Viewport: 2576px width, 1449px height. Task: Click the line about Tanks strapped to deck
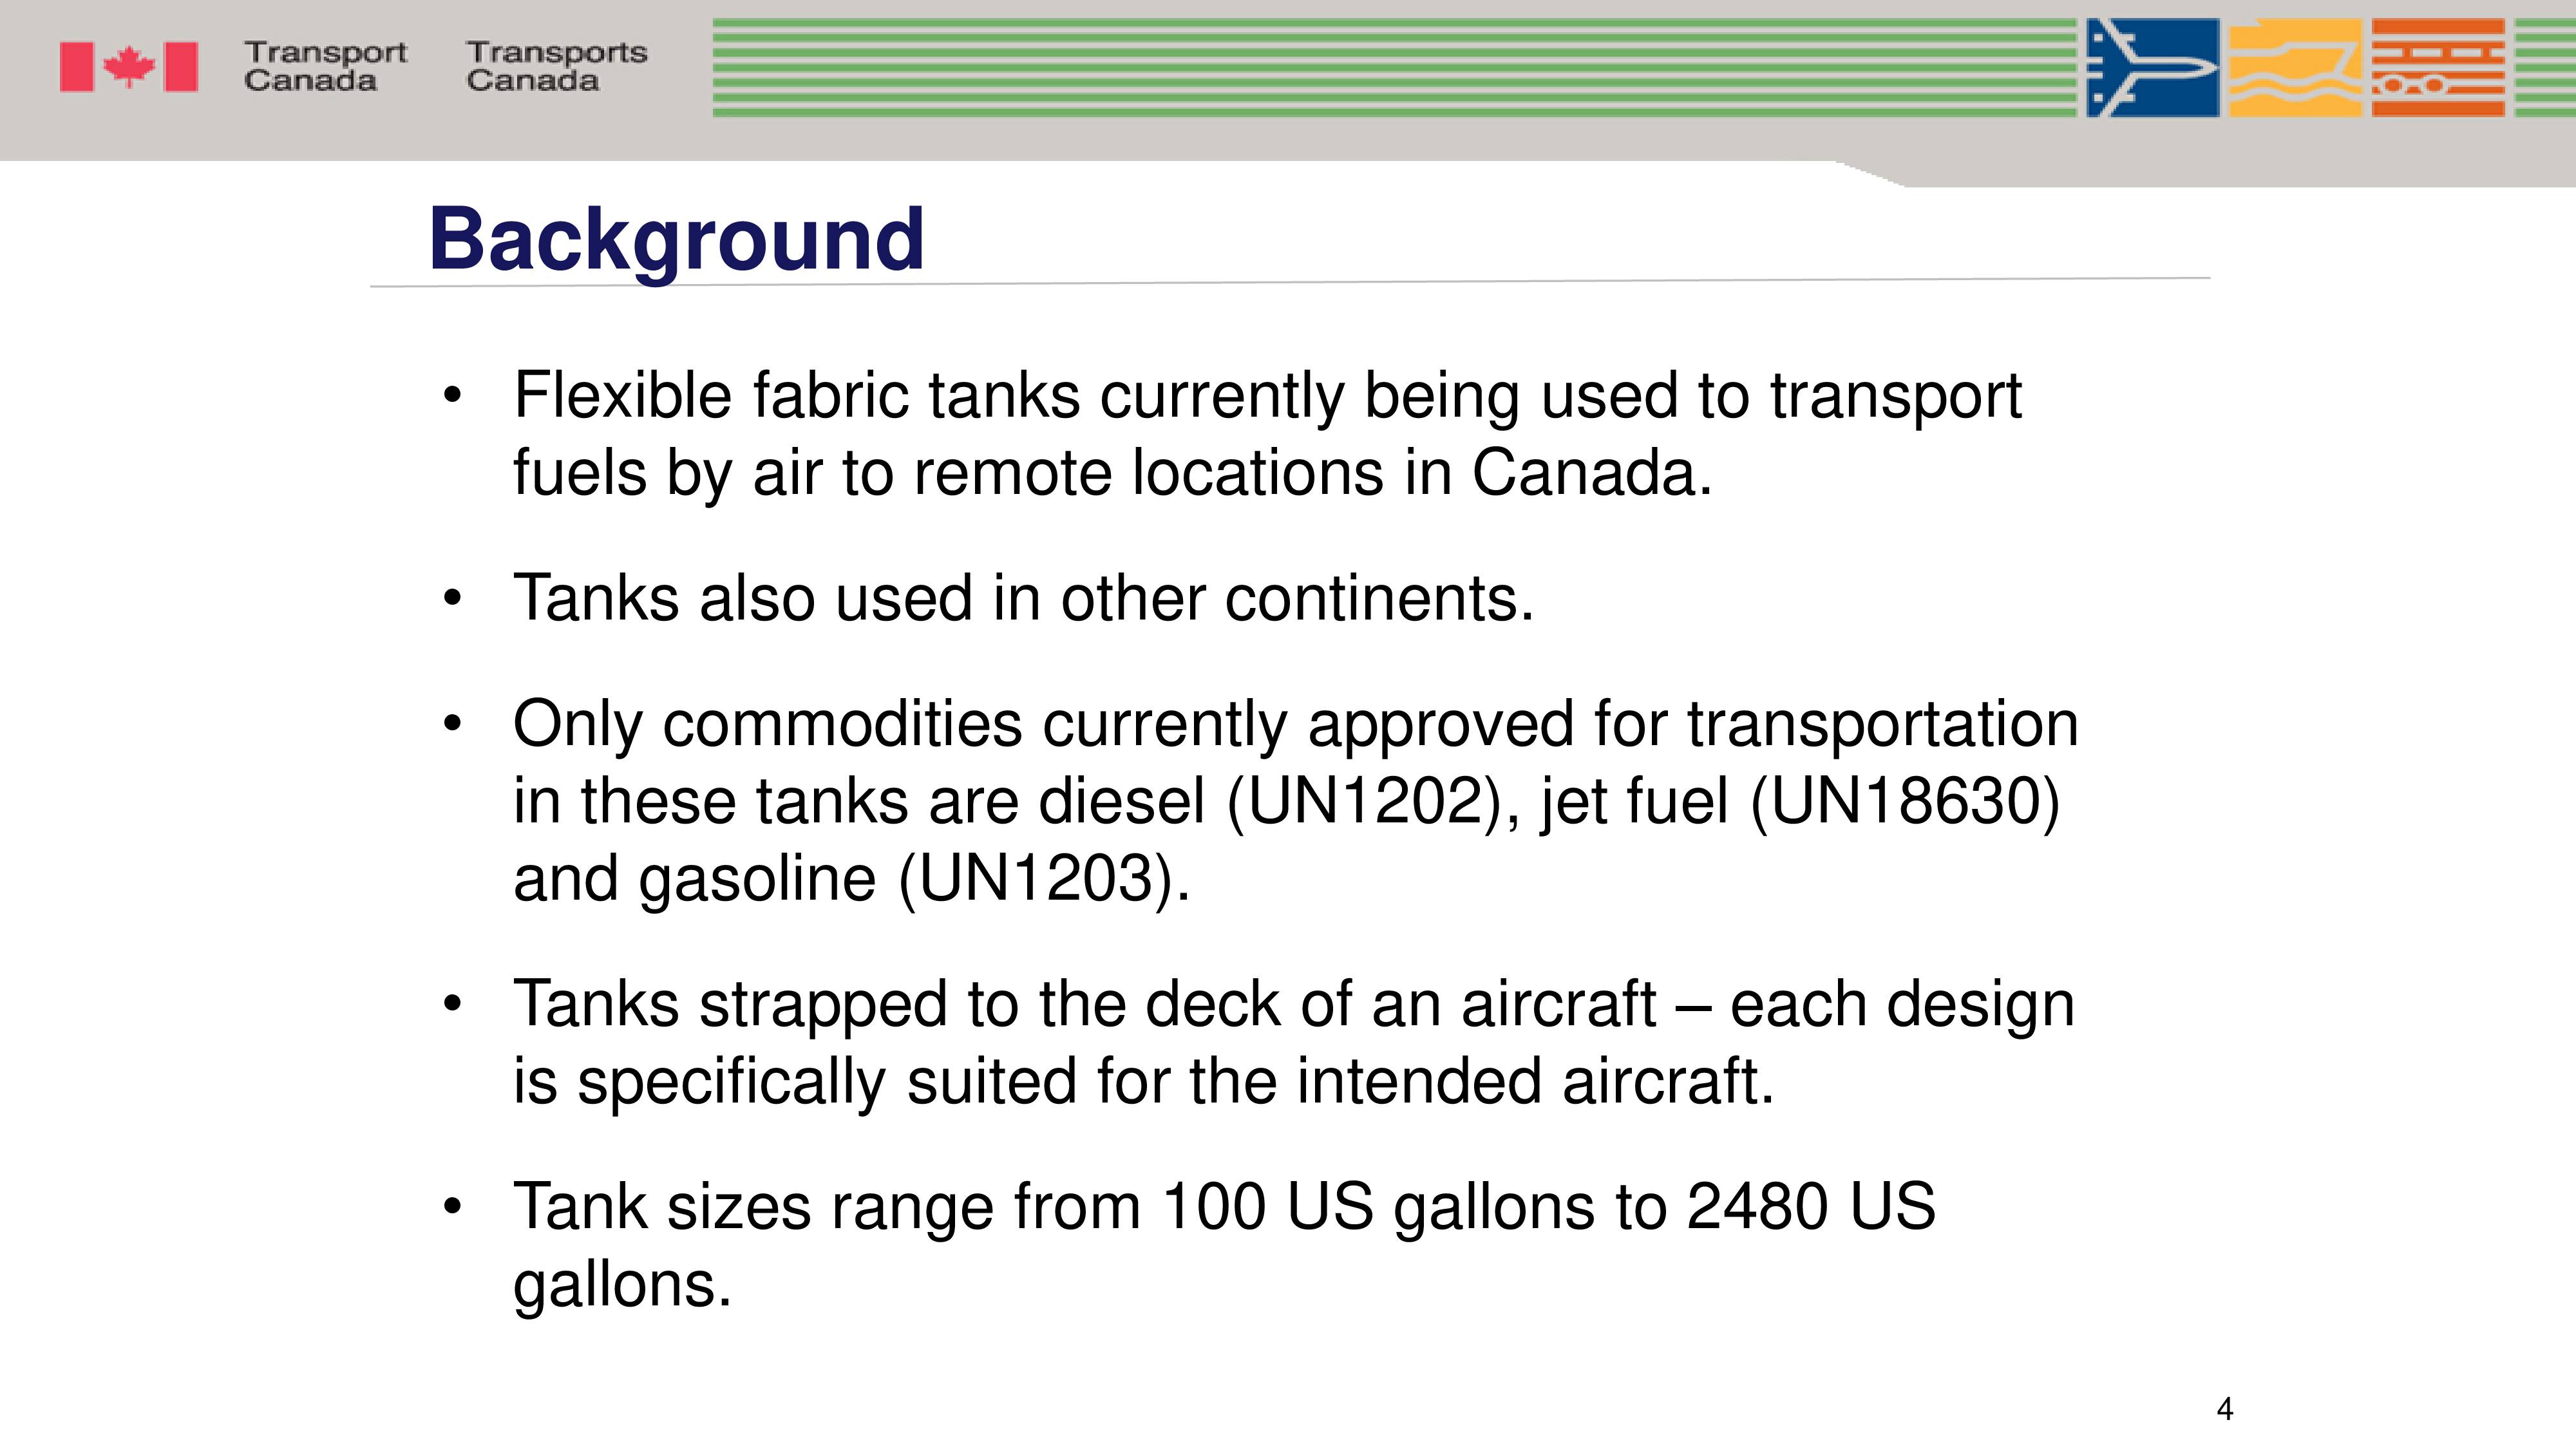[x=1294, y=1043]
